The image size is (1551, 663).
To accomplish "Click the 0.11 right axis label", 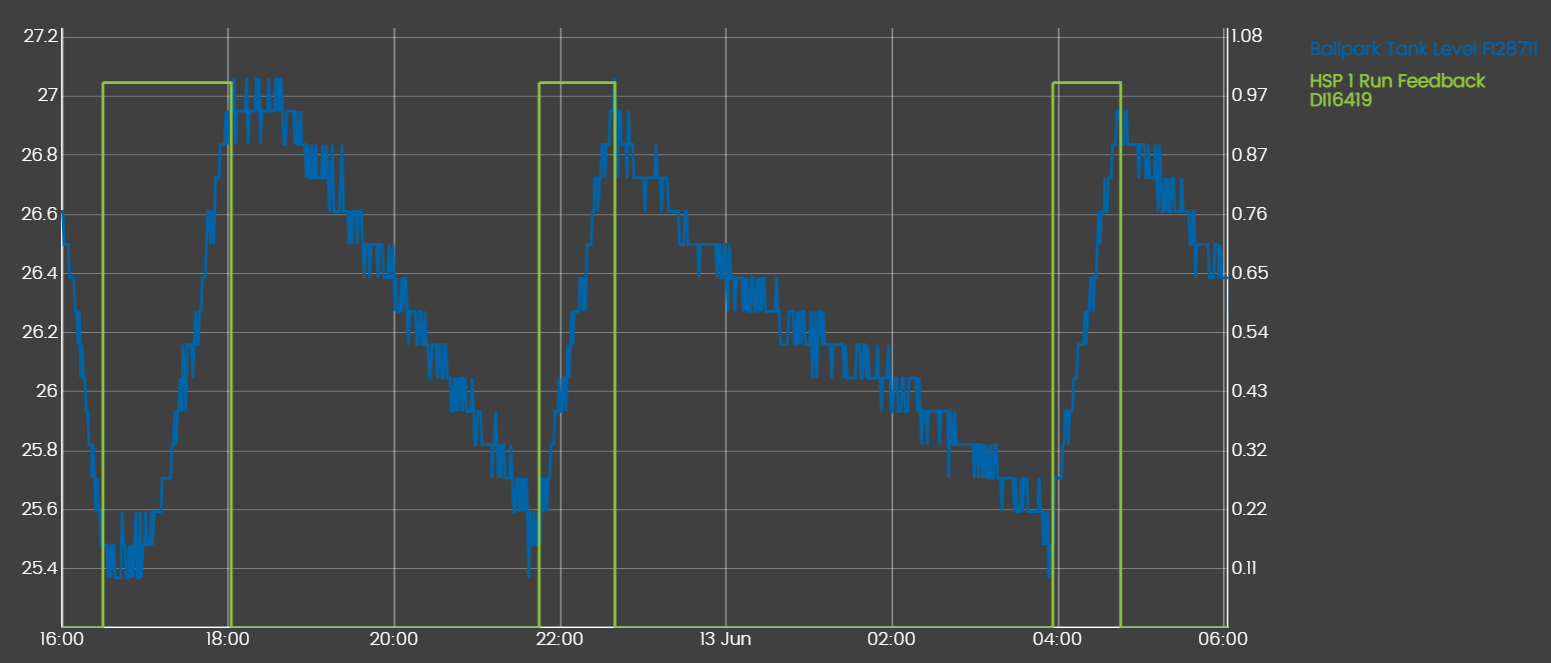I will coord(1246,568).
